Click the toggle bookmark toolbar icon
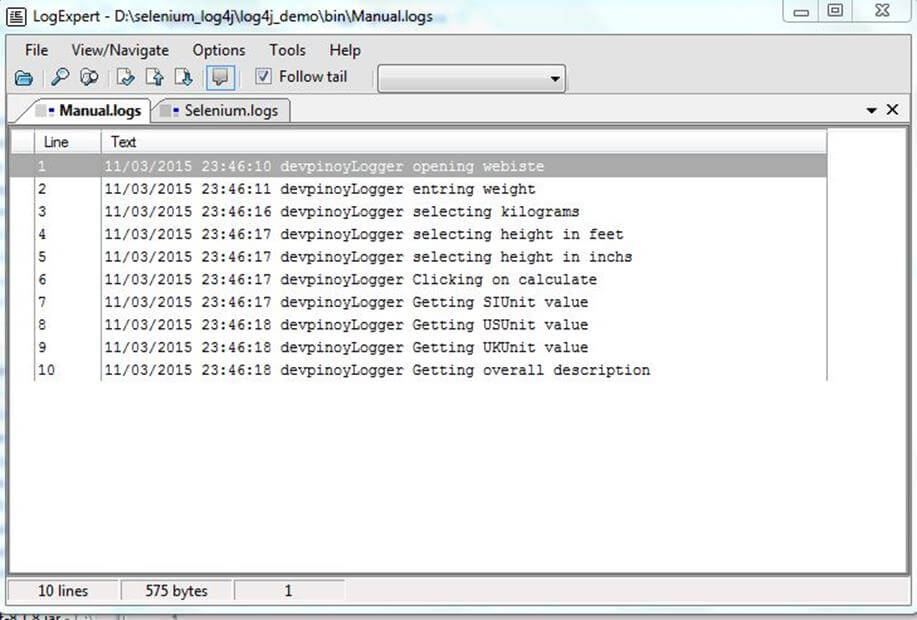 pos(126,78)
